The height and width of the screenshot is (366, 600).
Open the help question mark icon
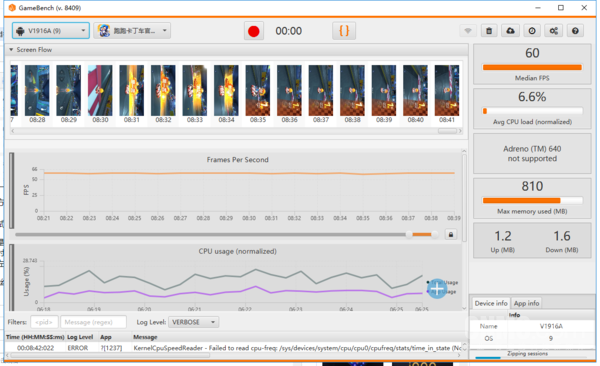[575, 31]
